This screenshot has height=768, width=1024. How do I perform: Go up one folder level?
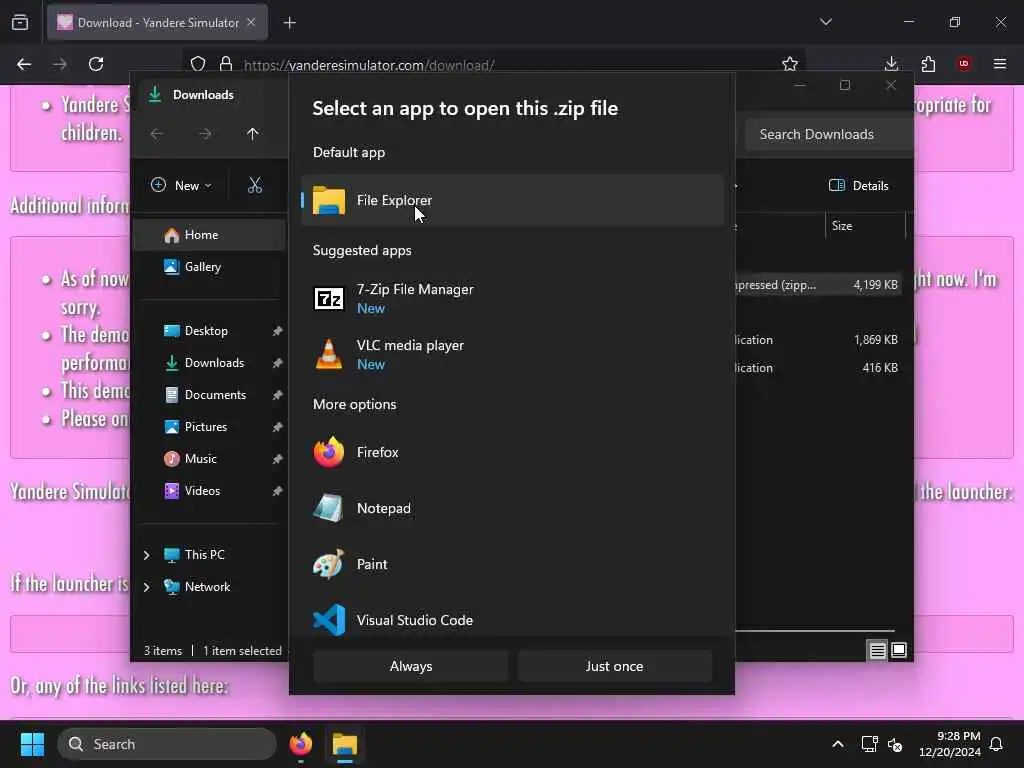253,134
